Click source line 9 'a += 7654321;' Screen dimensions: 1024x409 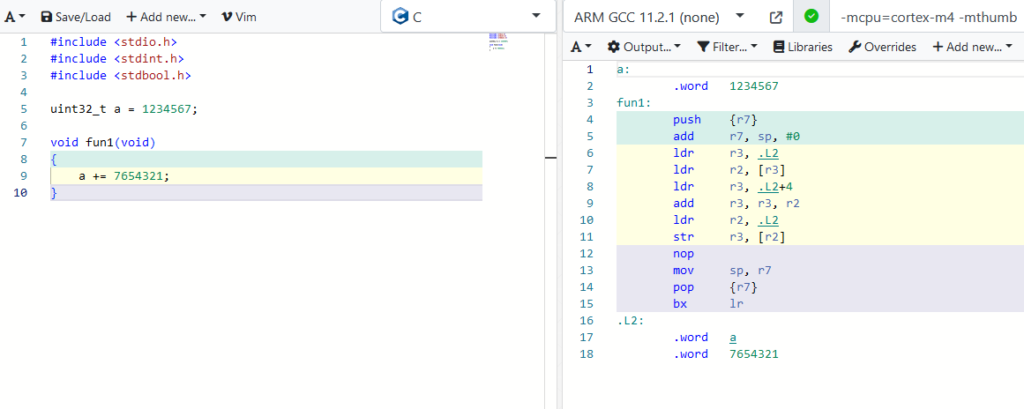[124, 176]
